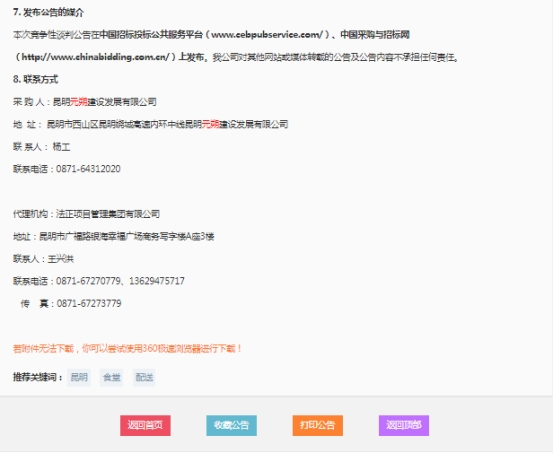Image resolution: width=554 pixels, height=454 pixels.
Task: Click fax number 0871-67273779
Action: coord(89,303)
